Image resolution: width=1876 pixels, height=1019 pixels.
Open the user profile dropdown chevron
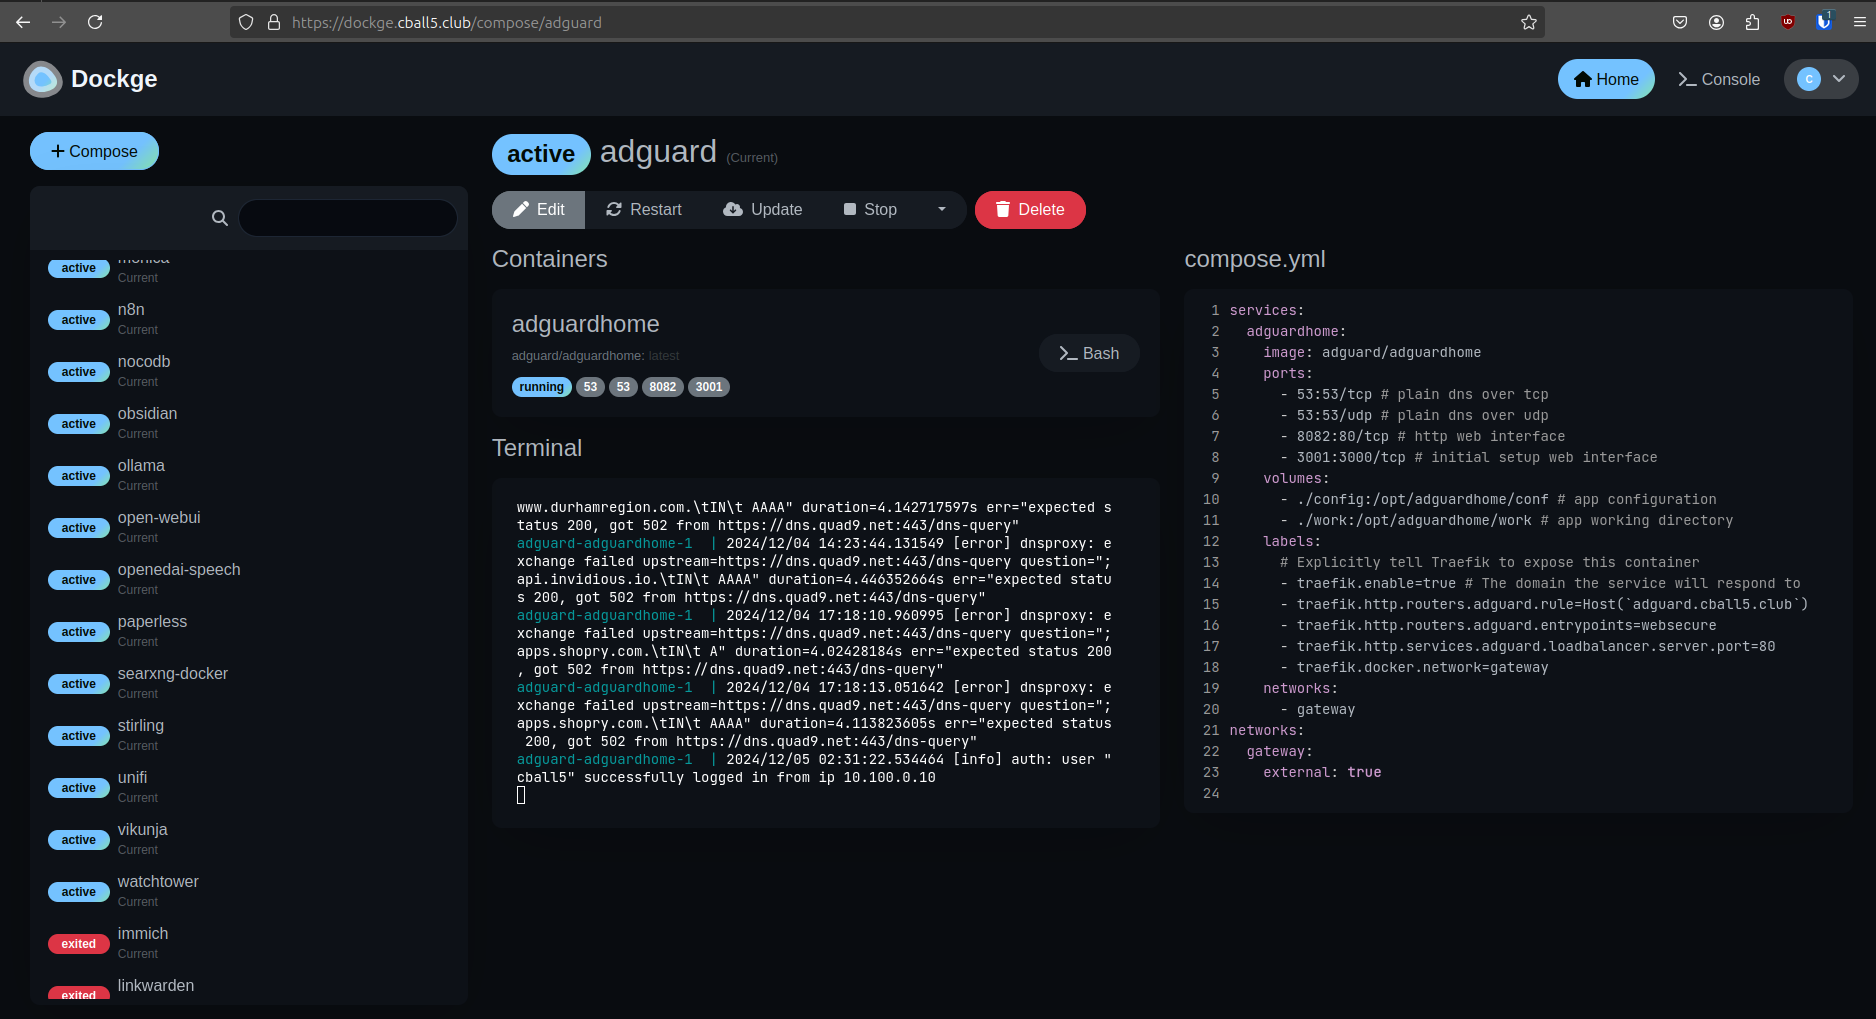point(1838,79)
